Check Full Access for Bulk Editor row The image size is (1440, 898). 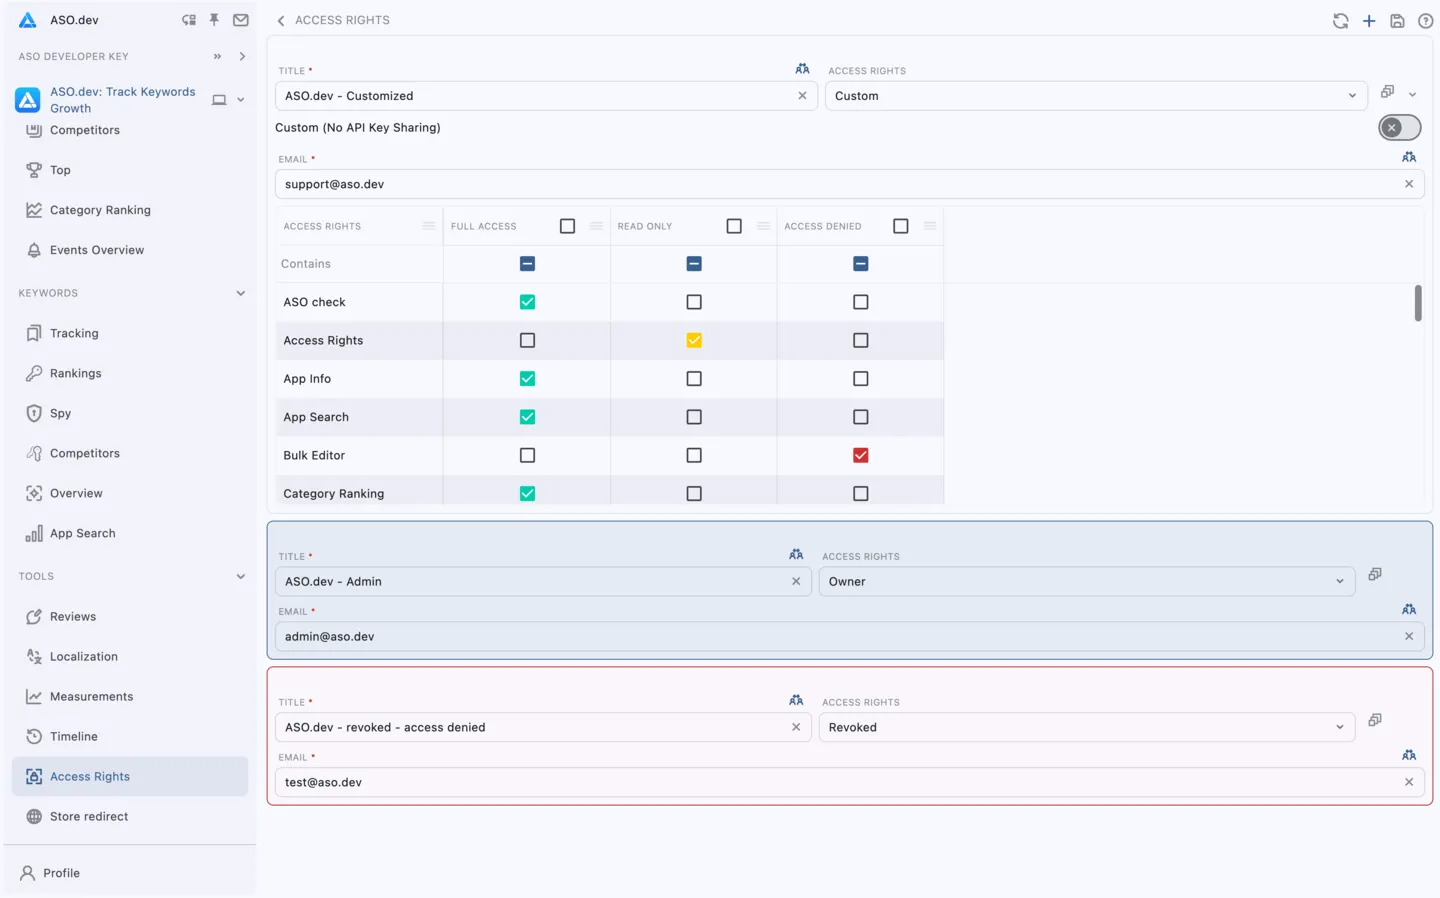pos(527,455)
